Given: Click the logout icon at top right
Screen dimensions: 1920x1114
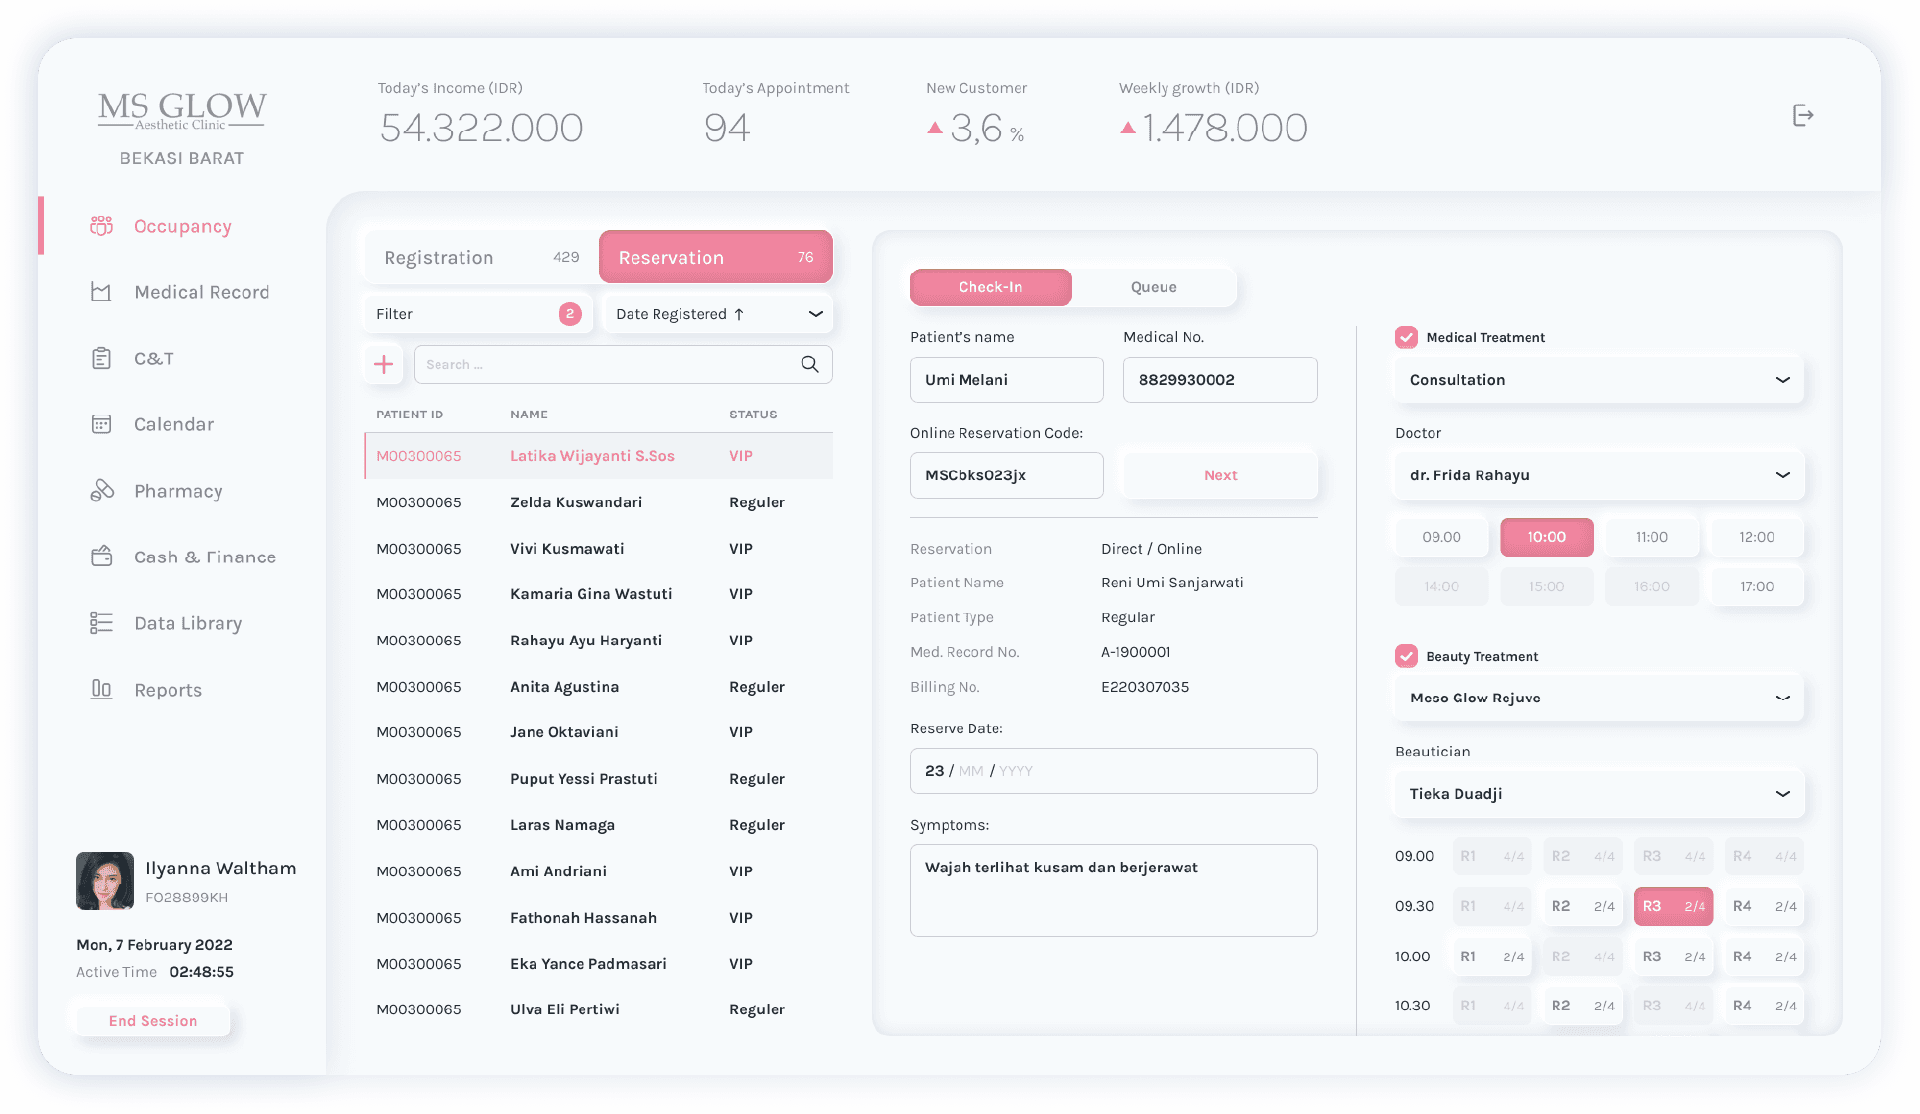Looking at the screenshot, I should pos(1802,116).
